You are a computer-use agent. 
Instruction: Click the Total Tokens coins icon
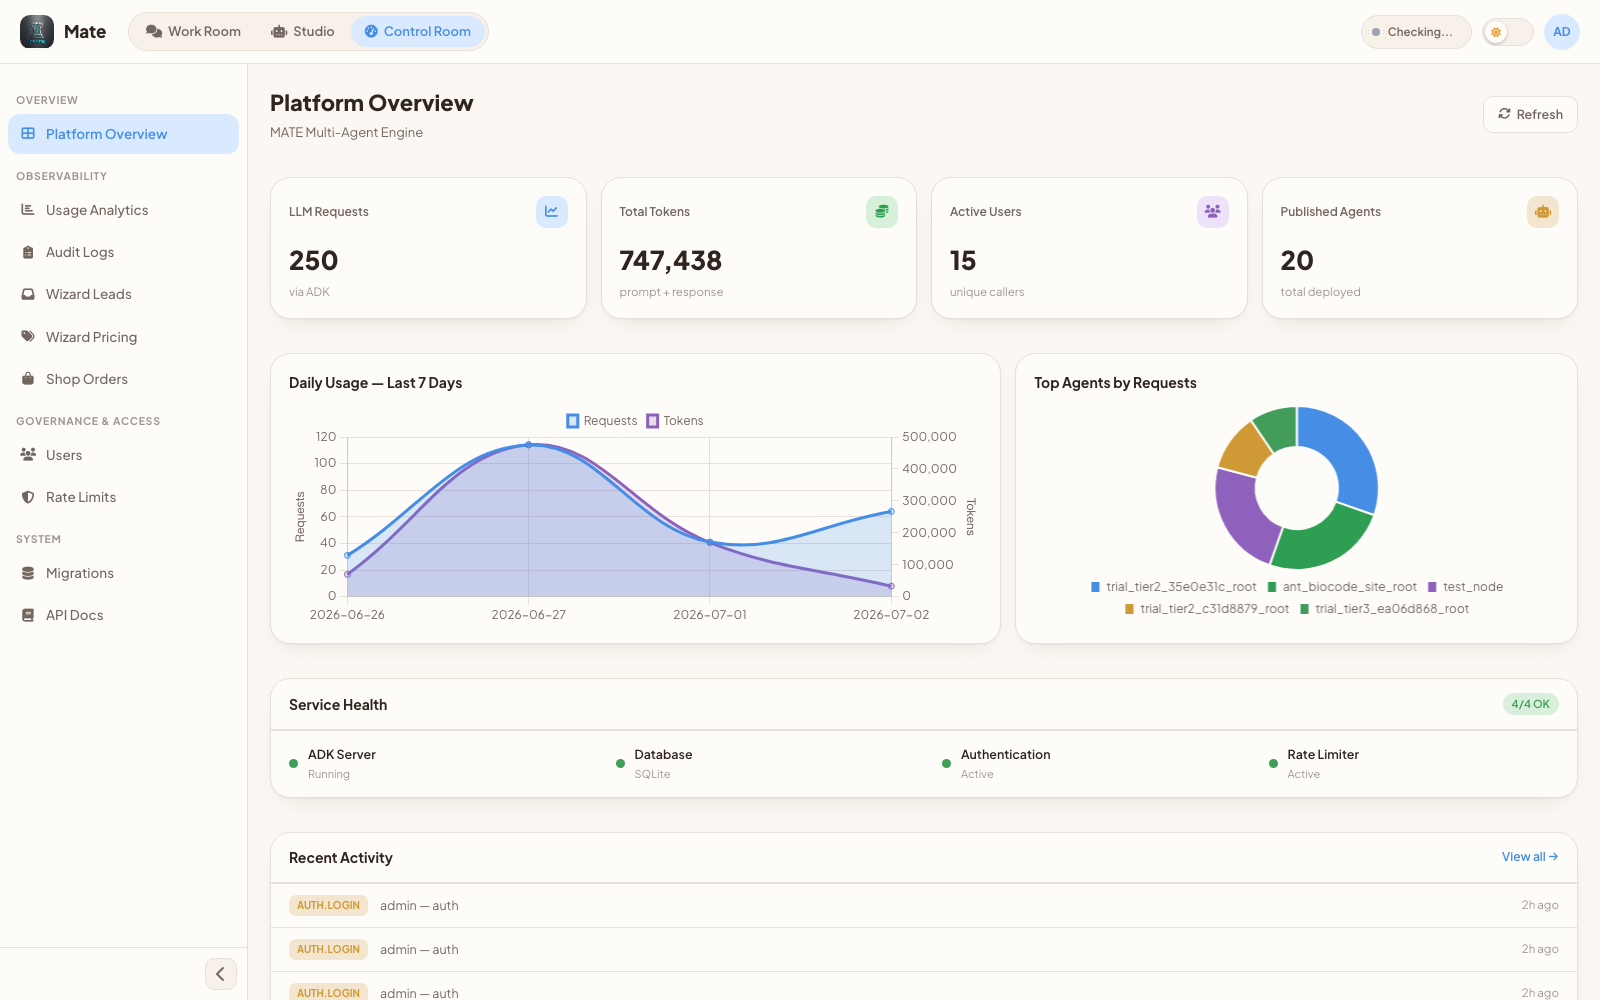pyautogui.click(x=882, y=212)
